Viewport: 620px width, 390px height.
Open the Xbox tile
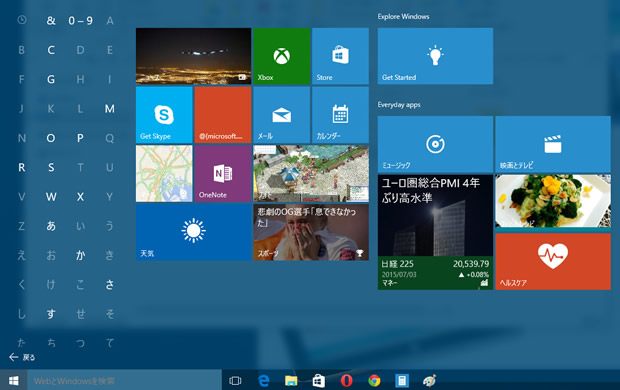pyautogui.click(x=282, y=56)
